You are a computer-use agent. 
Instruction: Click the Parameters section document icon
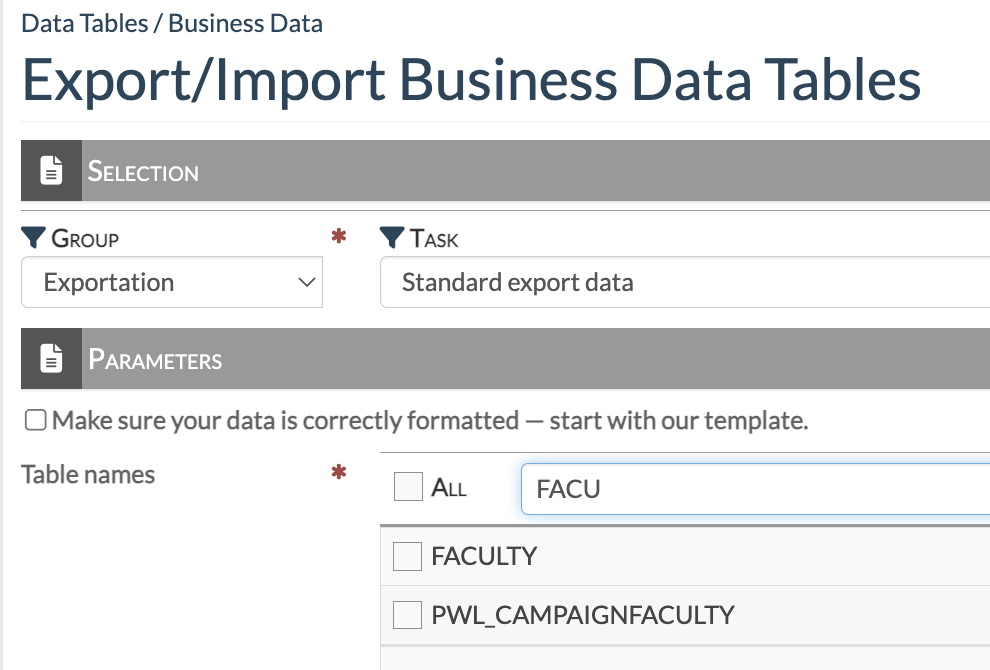pyautogui.click(x=51, y=359)
